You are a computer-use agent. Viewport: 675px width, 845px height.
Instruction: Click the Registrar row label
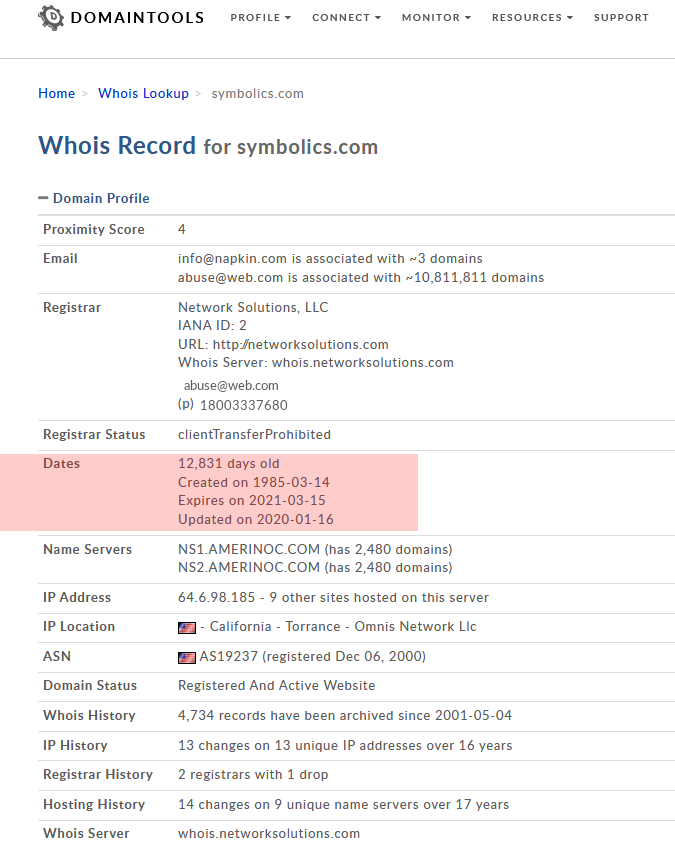pos(72,308)
